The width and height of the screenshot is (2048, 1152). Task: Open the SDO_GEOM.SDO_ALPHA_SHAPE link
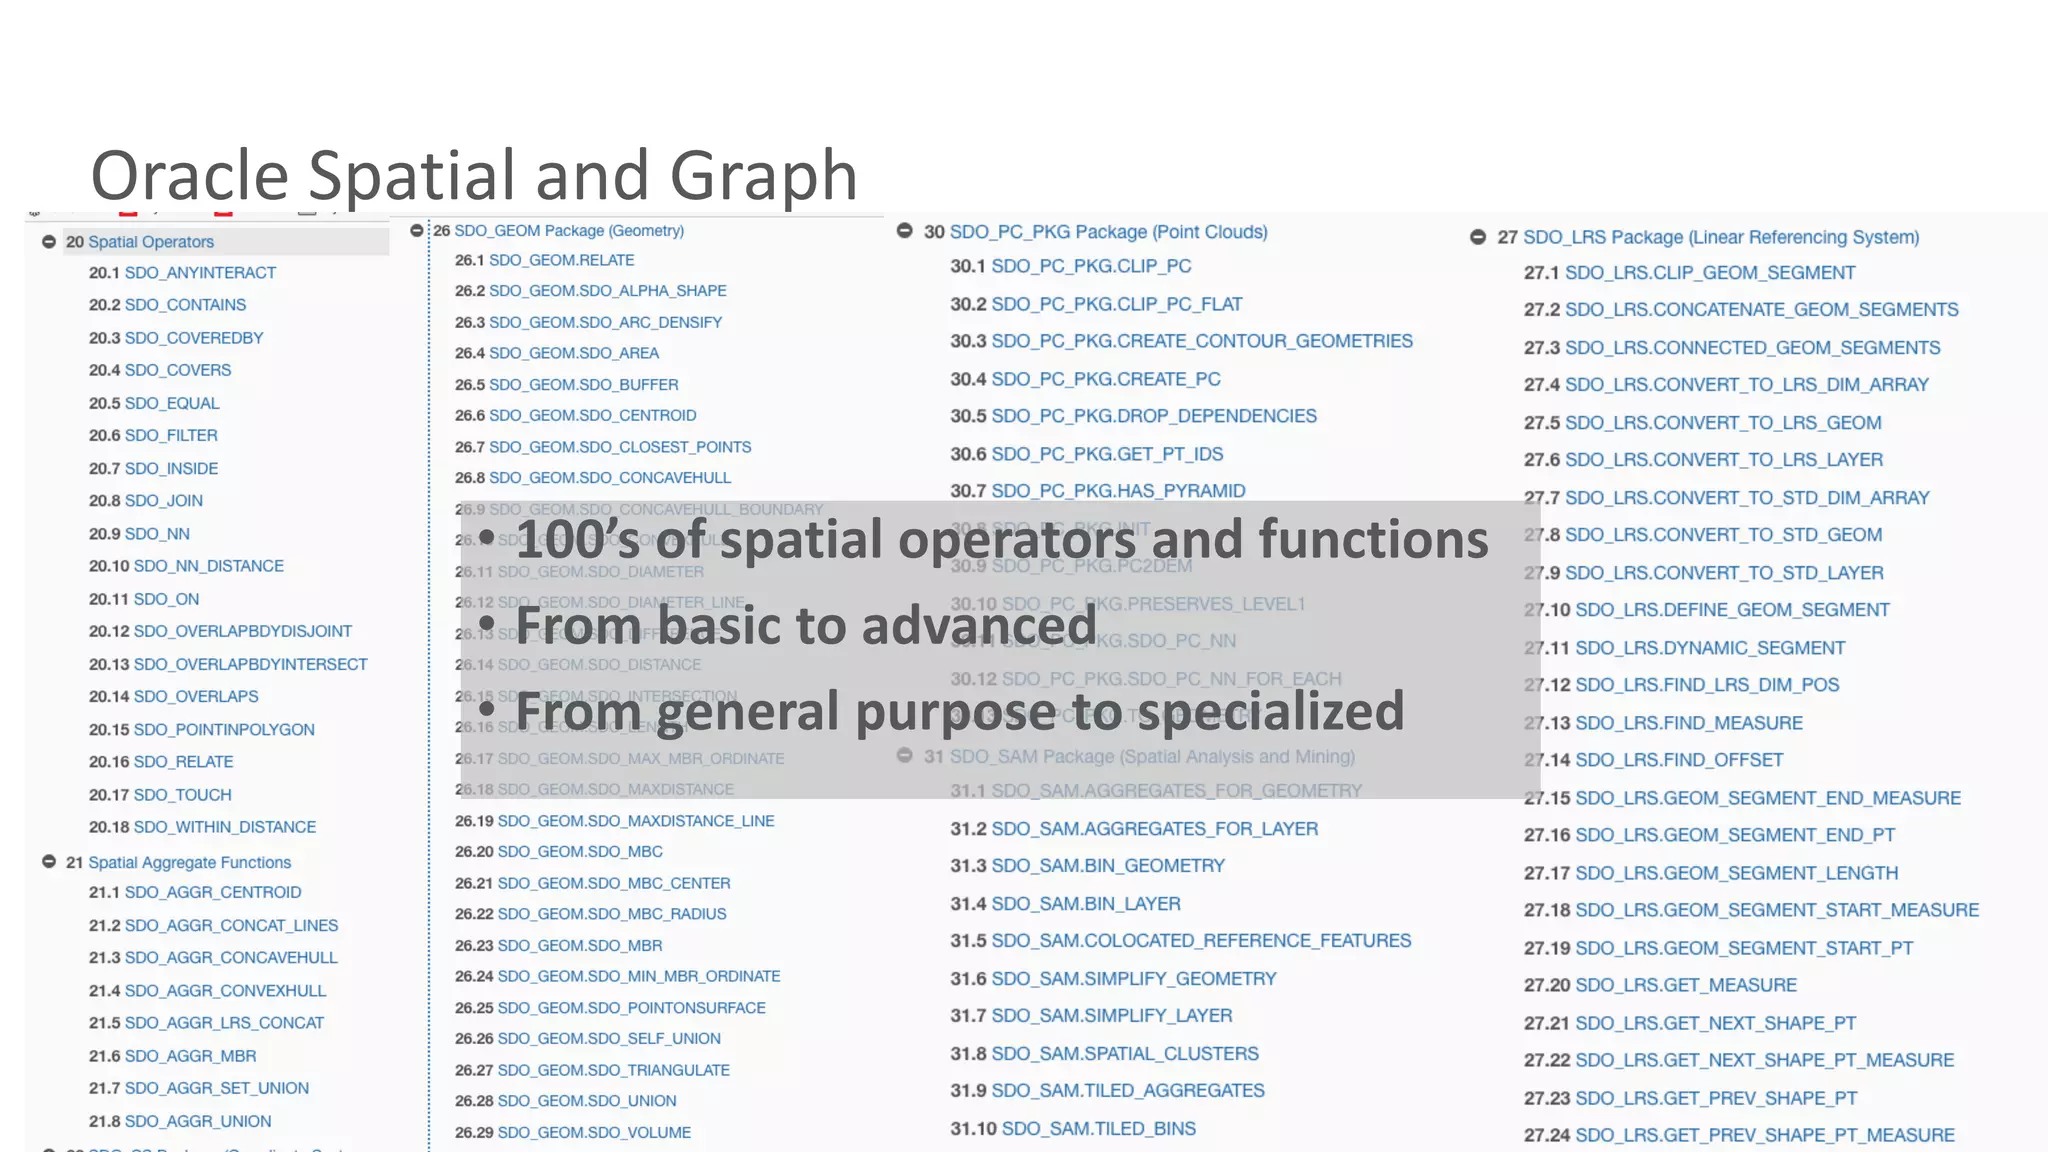tap(608, 291)
